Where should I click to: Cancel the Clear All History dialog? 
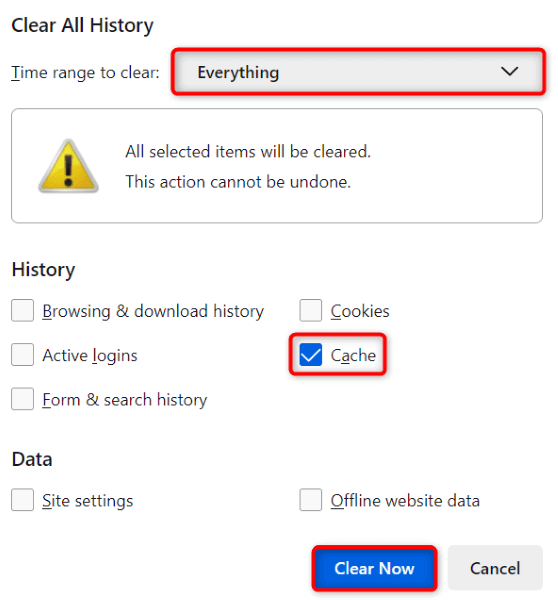[495, 568]
